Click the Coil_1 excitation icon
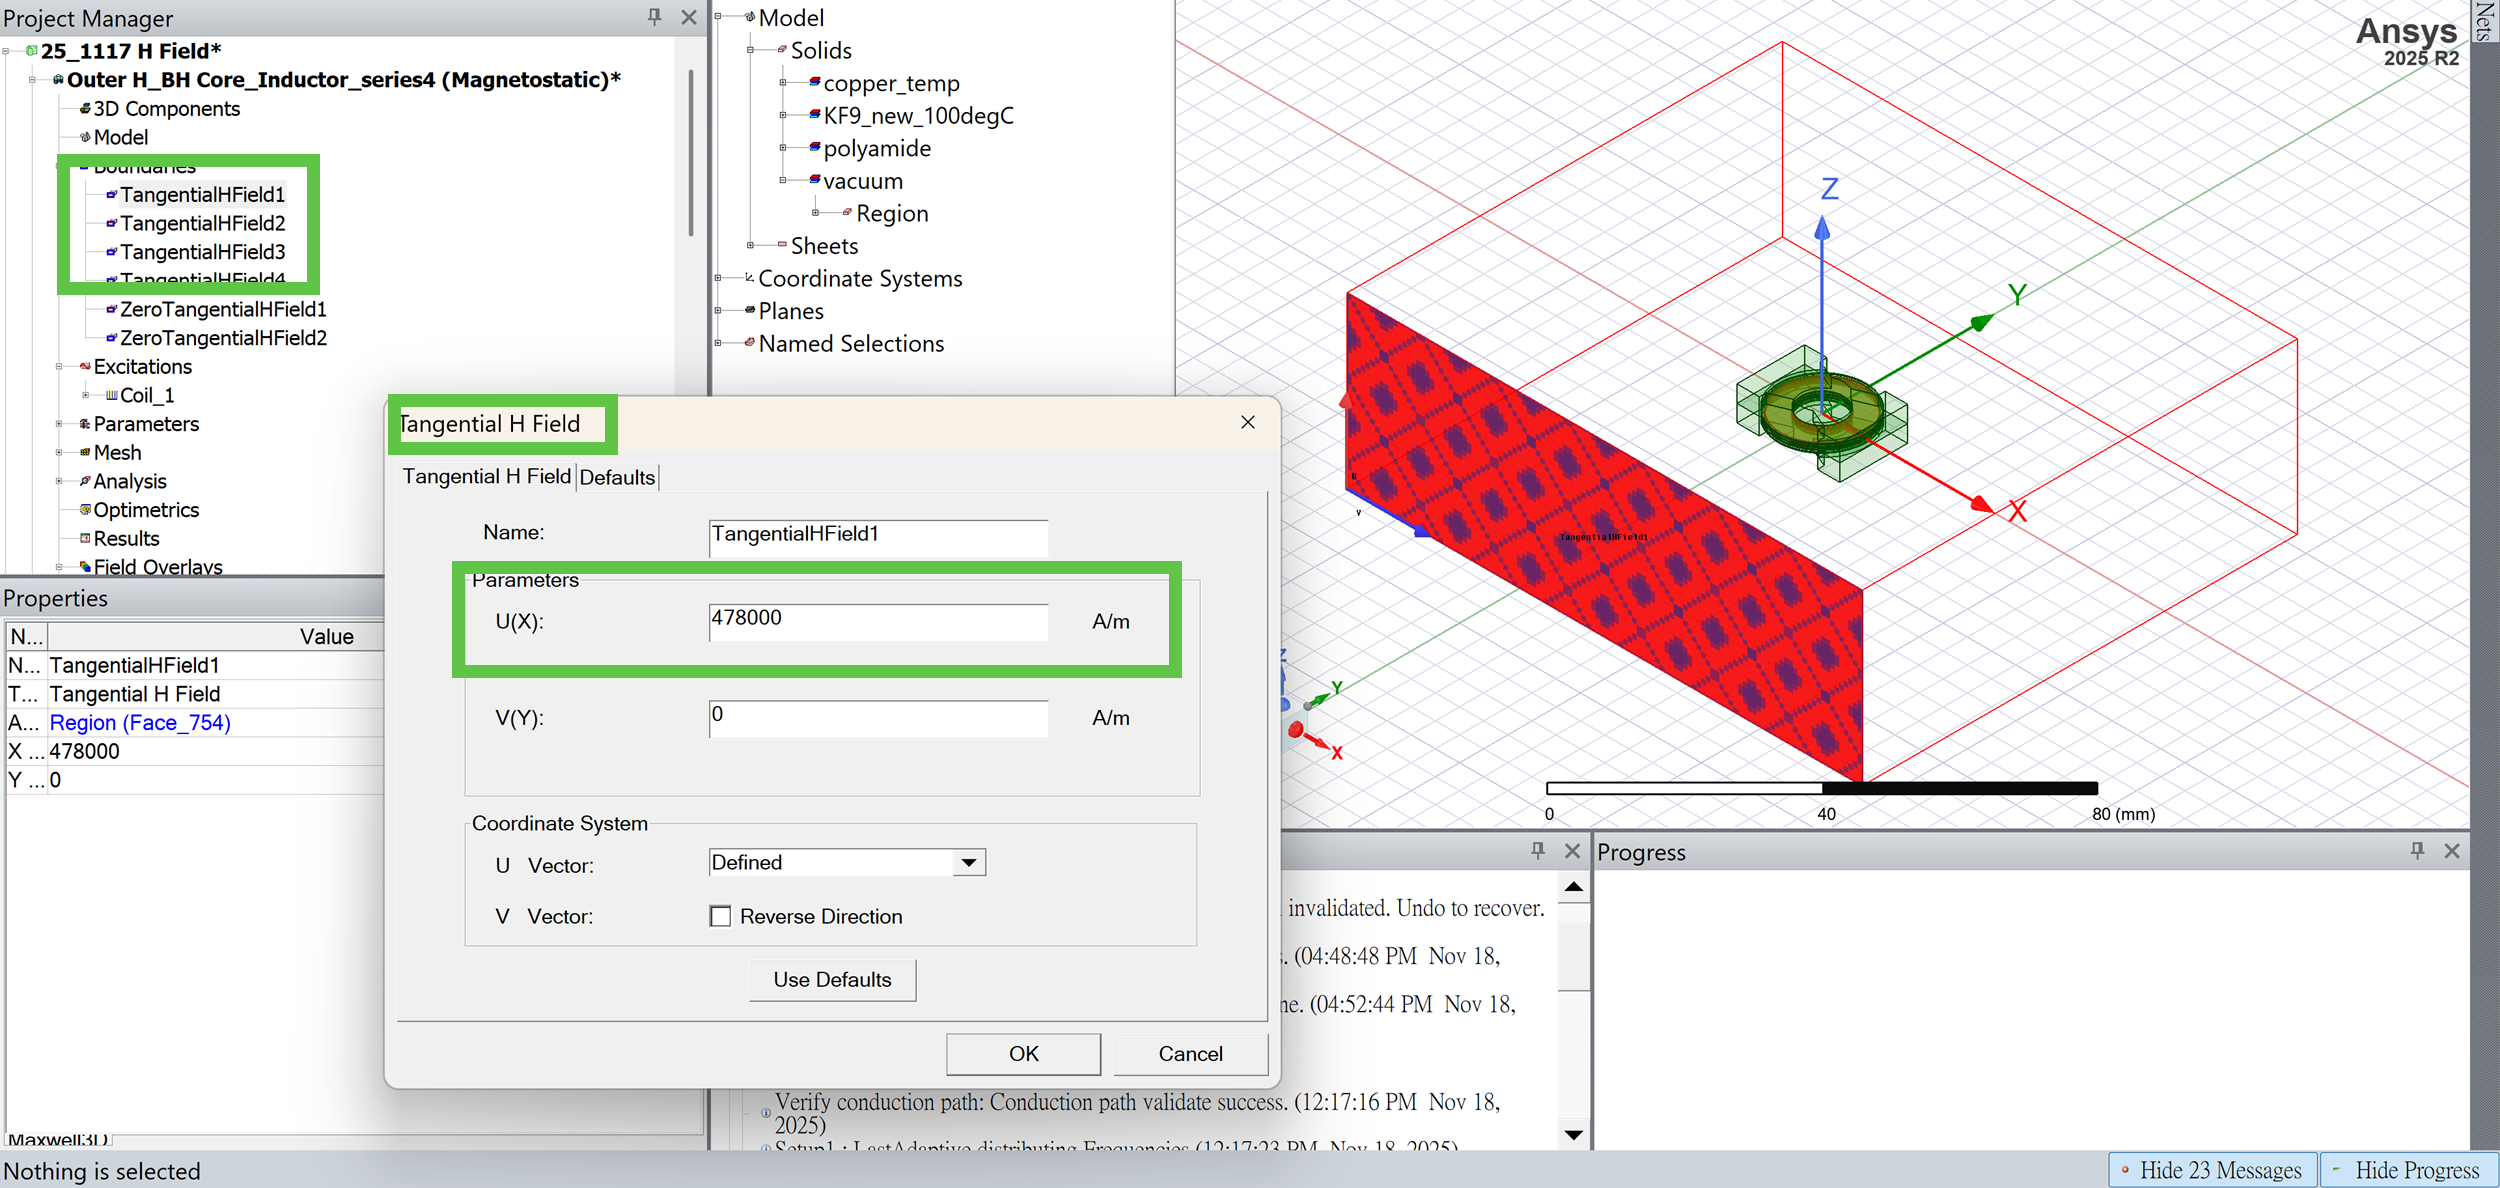Image resolution: width=2500 pixels, height=1188 pixels. click(111, 395)
